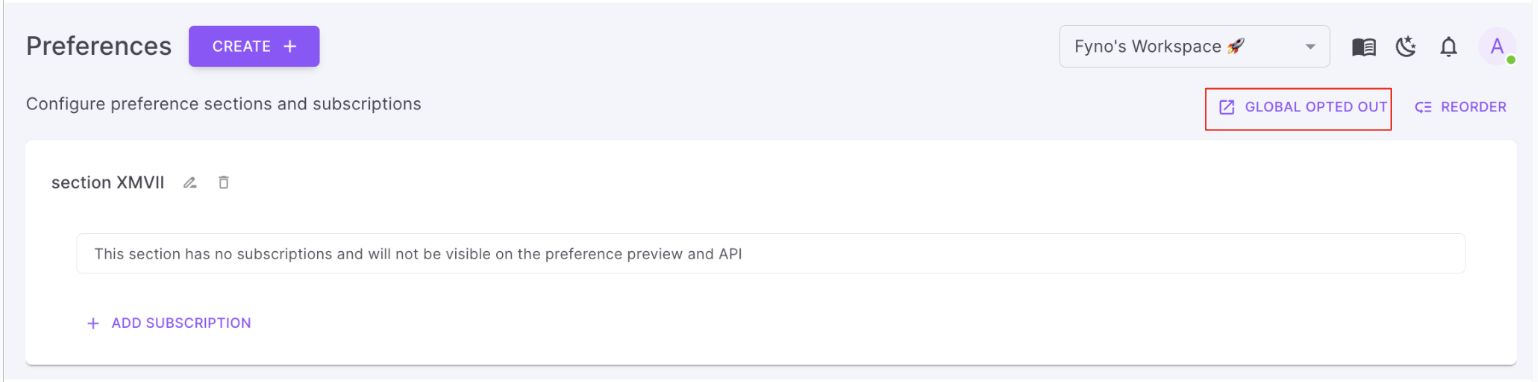Open the documentation book icon
The width and height of the screenshot is (1538, 382).
coord(1364,47)
